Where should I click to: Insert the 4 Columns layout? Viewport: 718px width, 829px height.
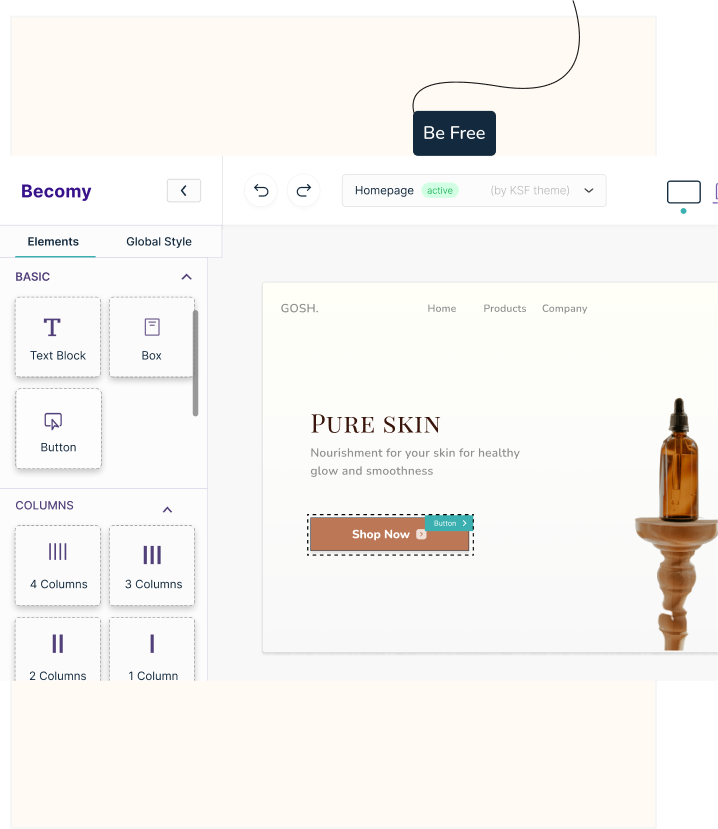coord(58,565)
